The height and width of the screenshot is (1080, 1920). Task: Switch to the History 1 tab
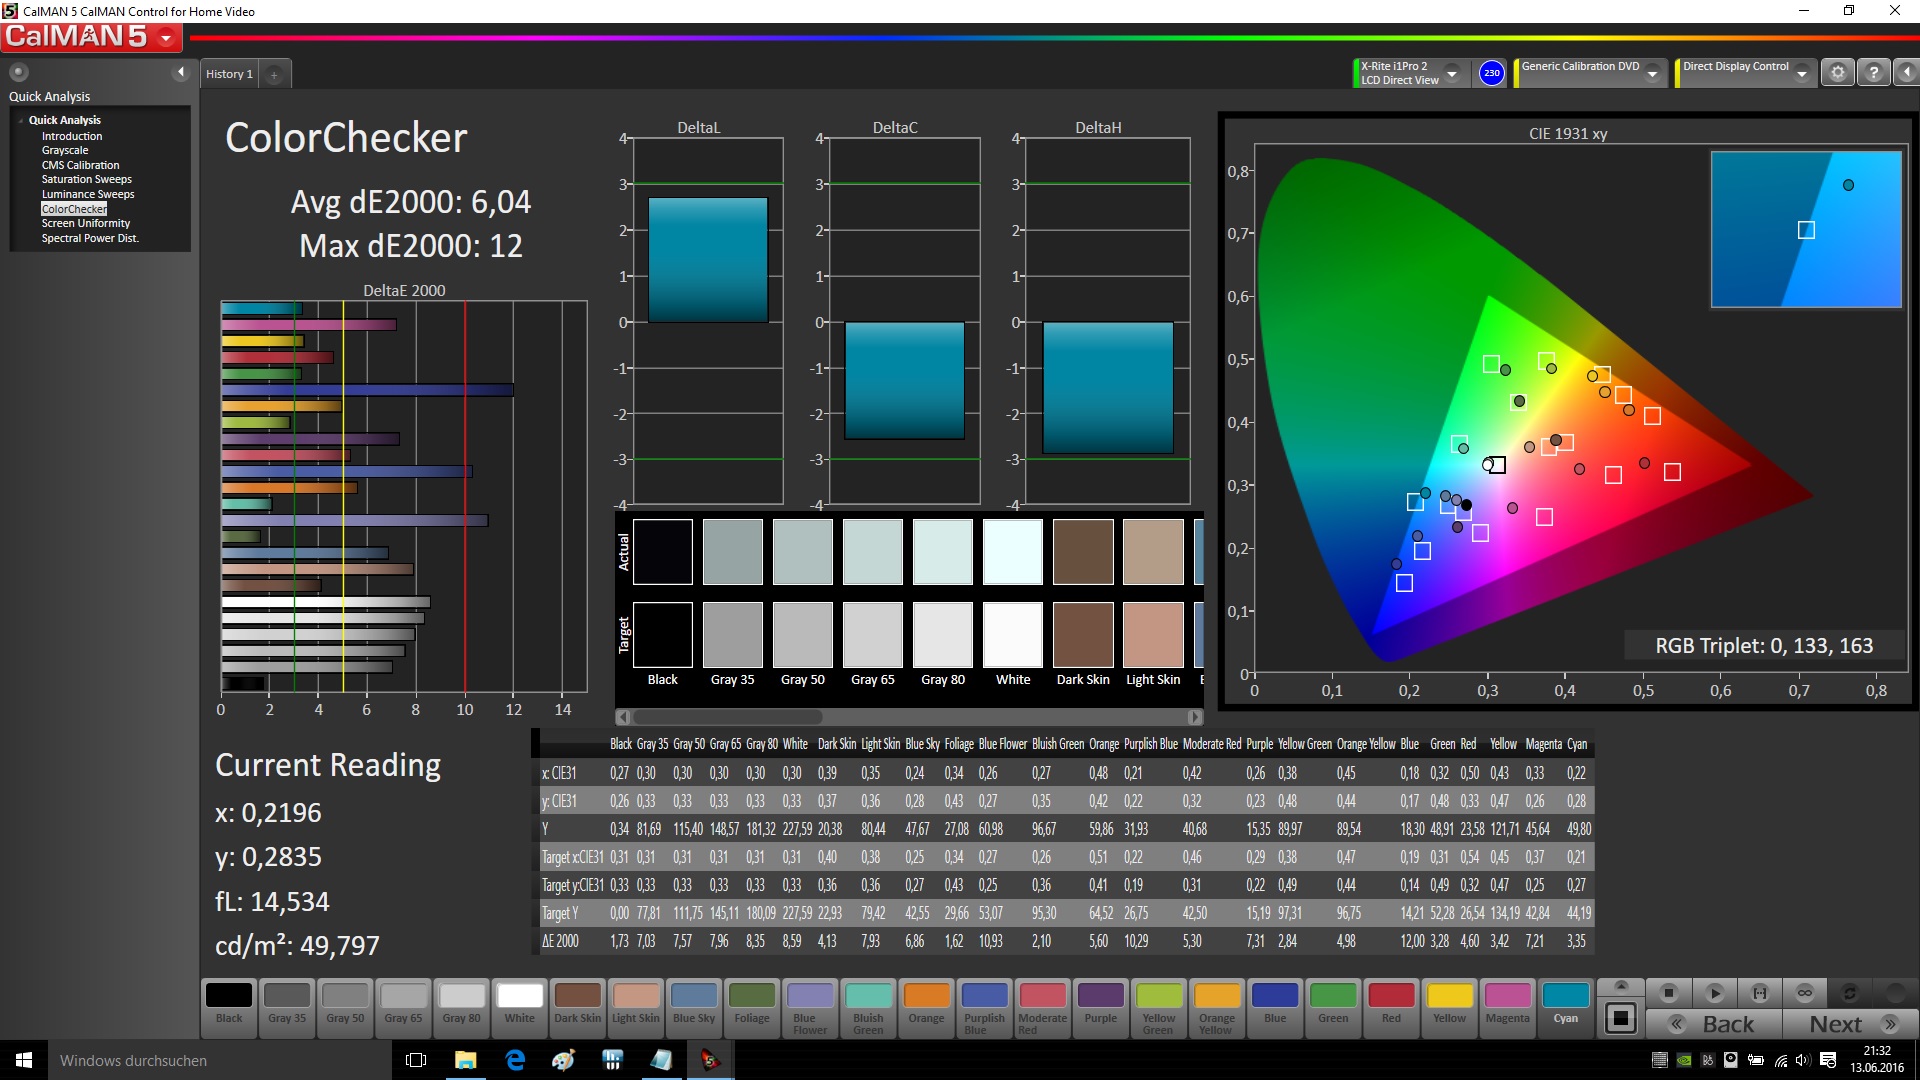pyautogui.click(x=229, y=74)
